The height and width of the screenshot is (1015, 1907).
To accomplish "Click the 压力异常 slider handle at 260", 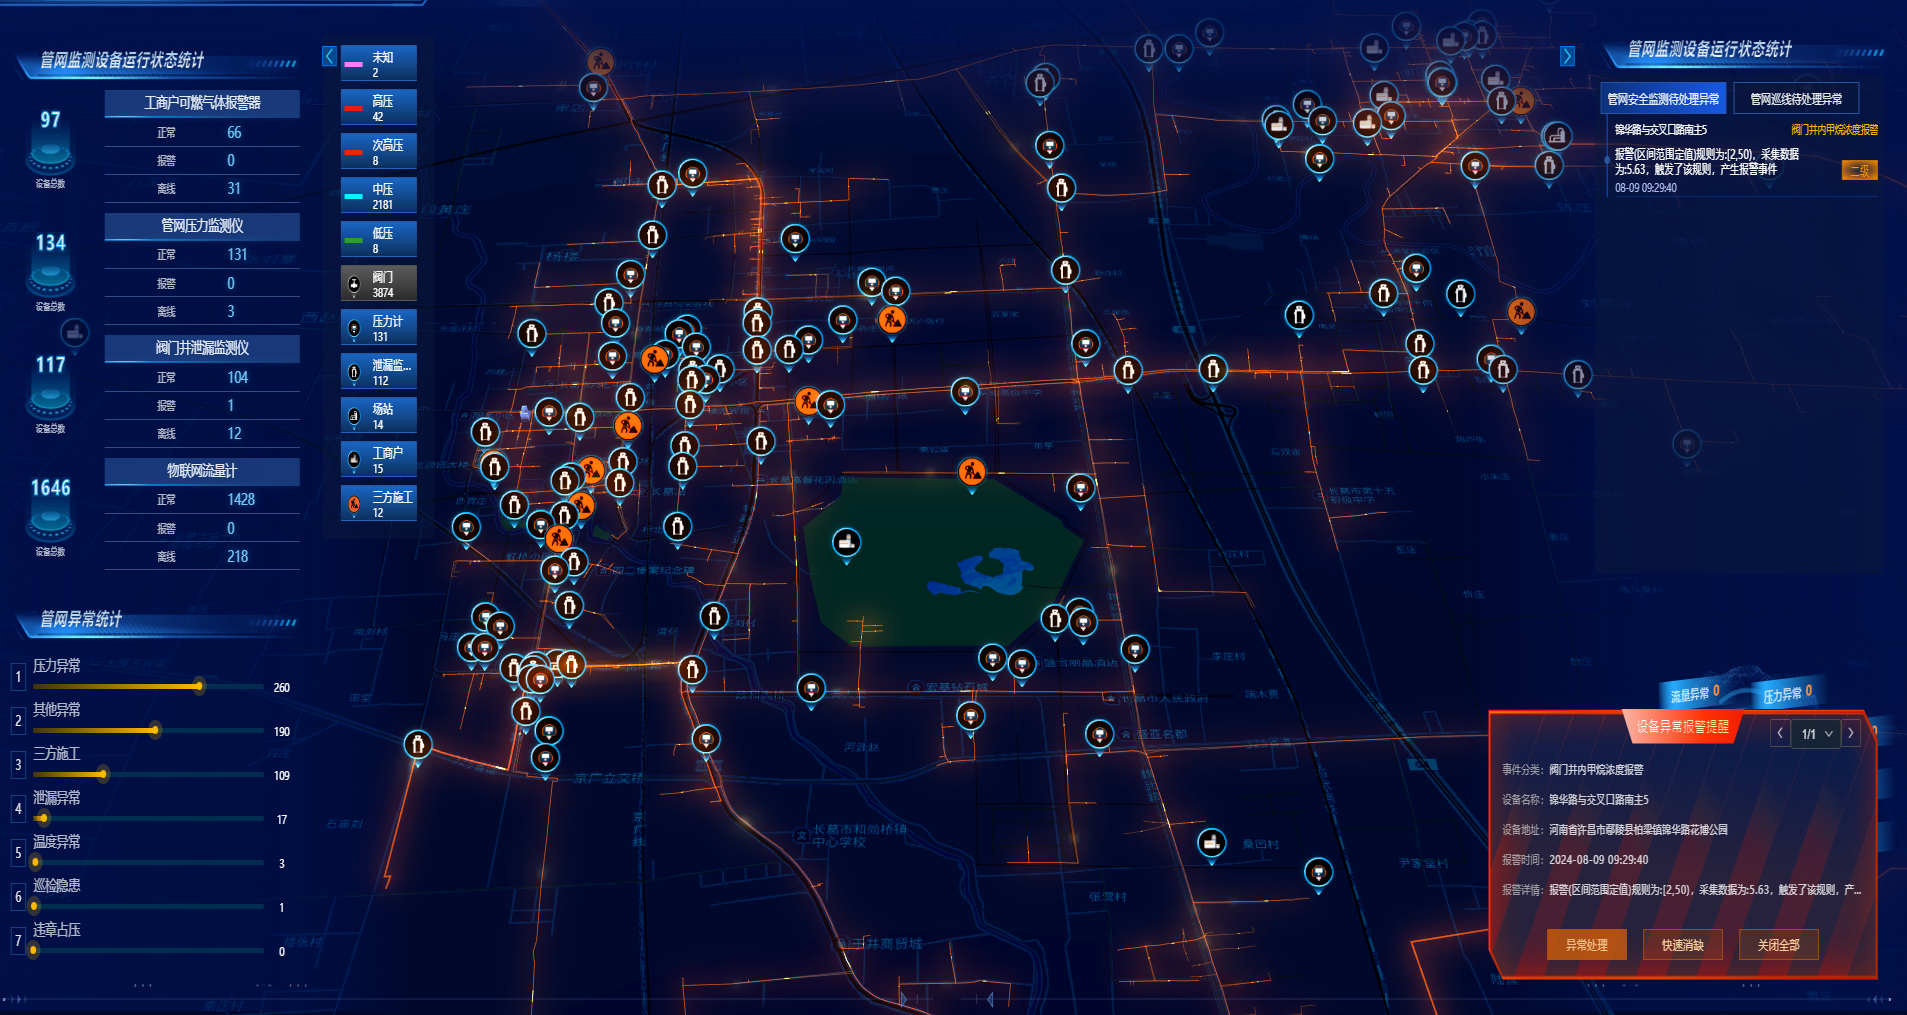I will pos(199,686).
